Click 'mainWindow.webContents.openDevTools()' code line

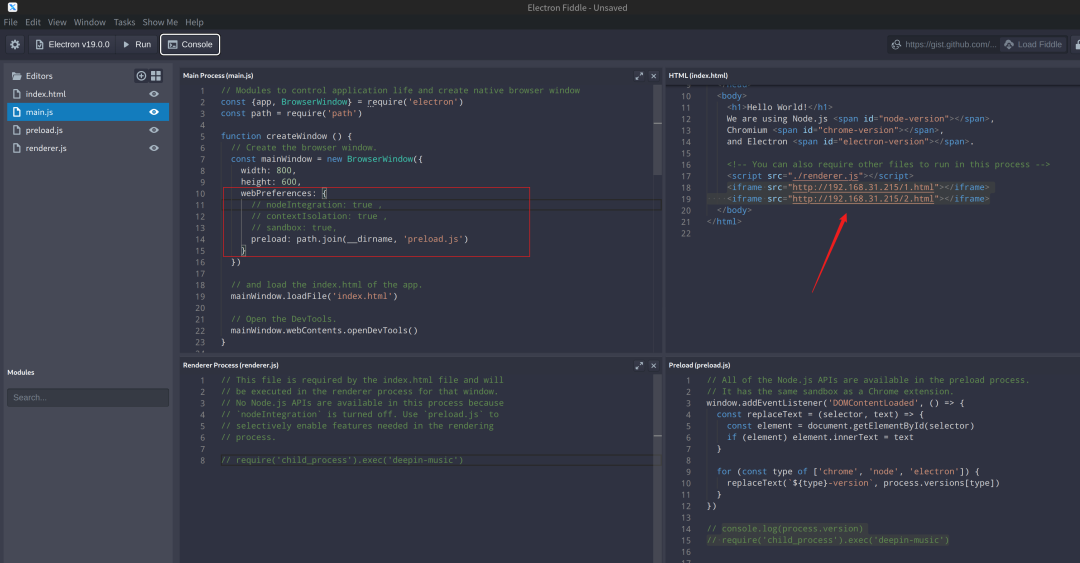click(x=324, y=331)
